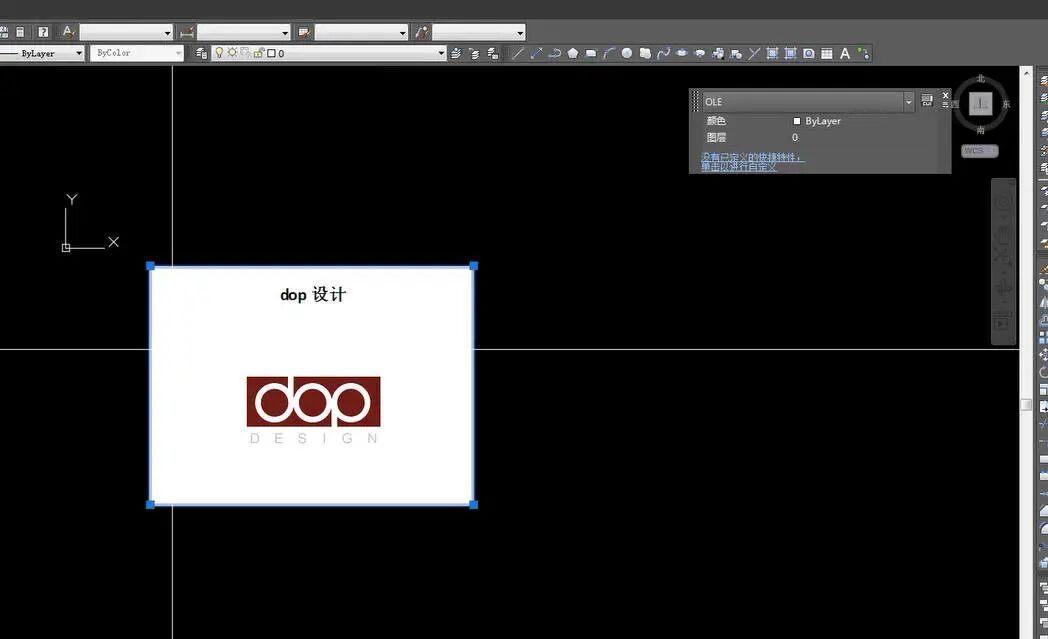Open the Layer Properties Manager icon
The width and height of the screenshot is (1048, 639).
201,53
